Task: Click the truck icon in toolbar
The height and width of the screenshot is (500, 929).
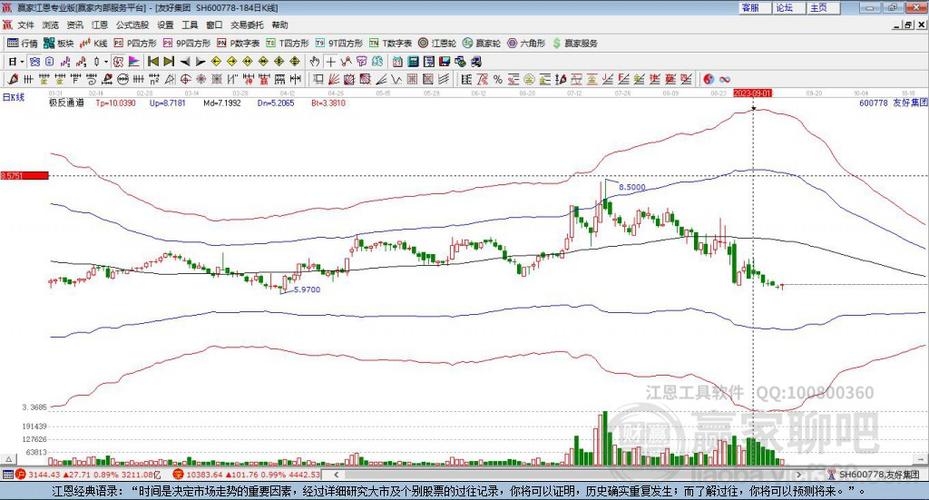Action: point(476,62)
